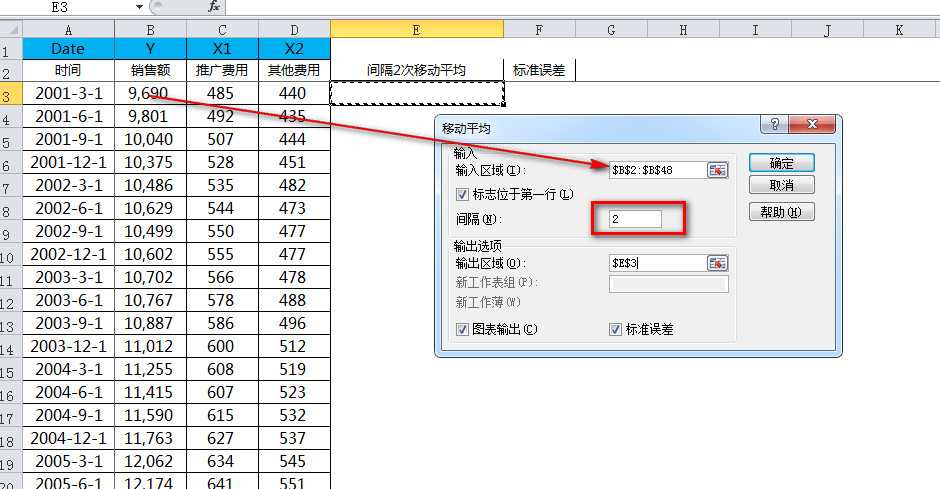Viewport: 940px width, 489px height.
Task: Click the X1 header cell
Action: (x=222, y=49)
